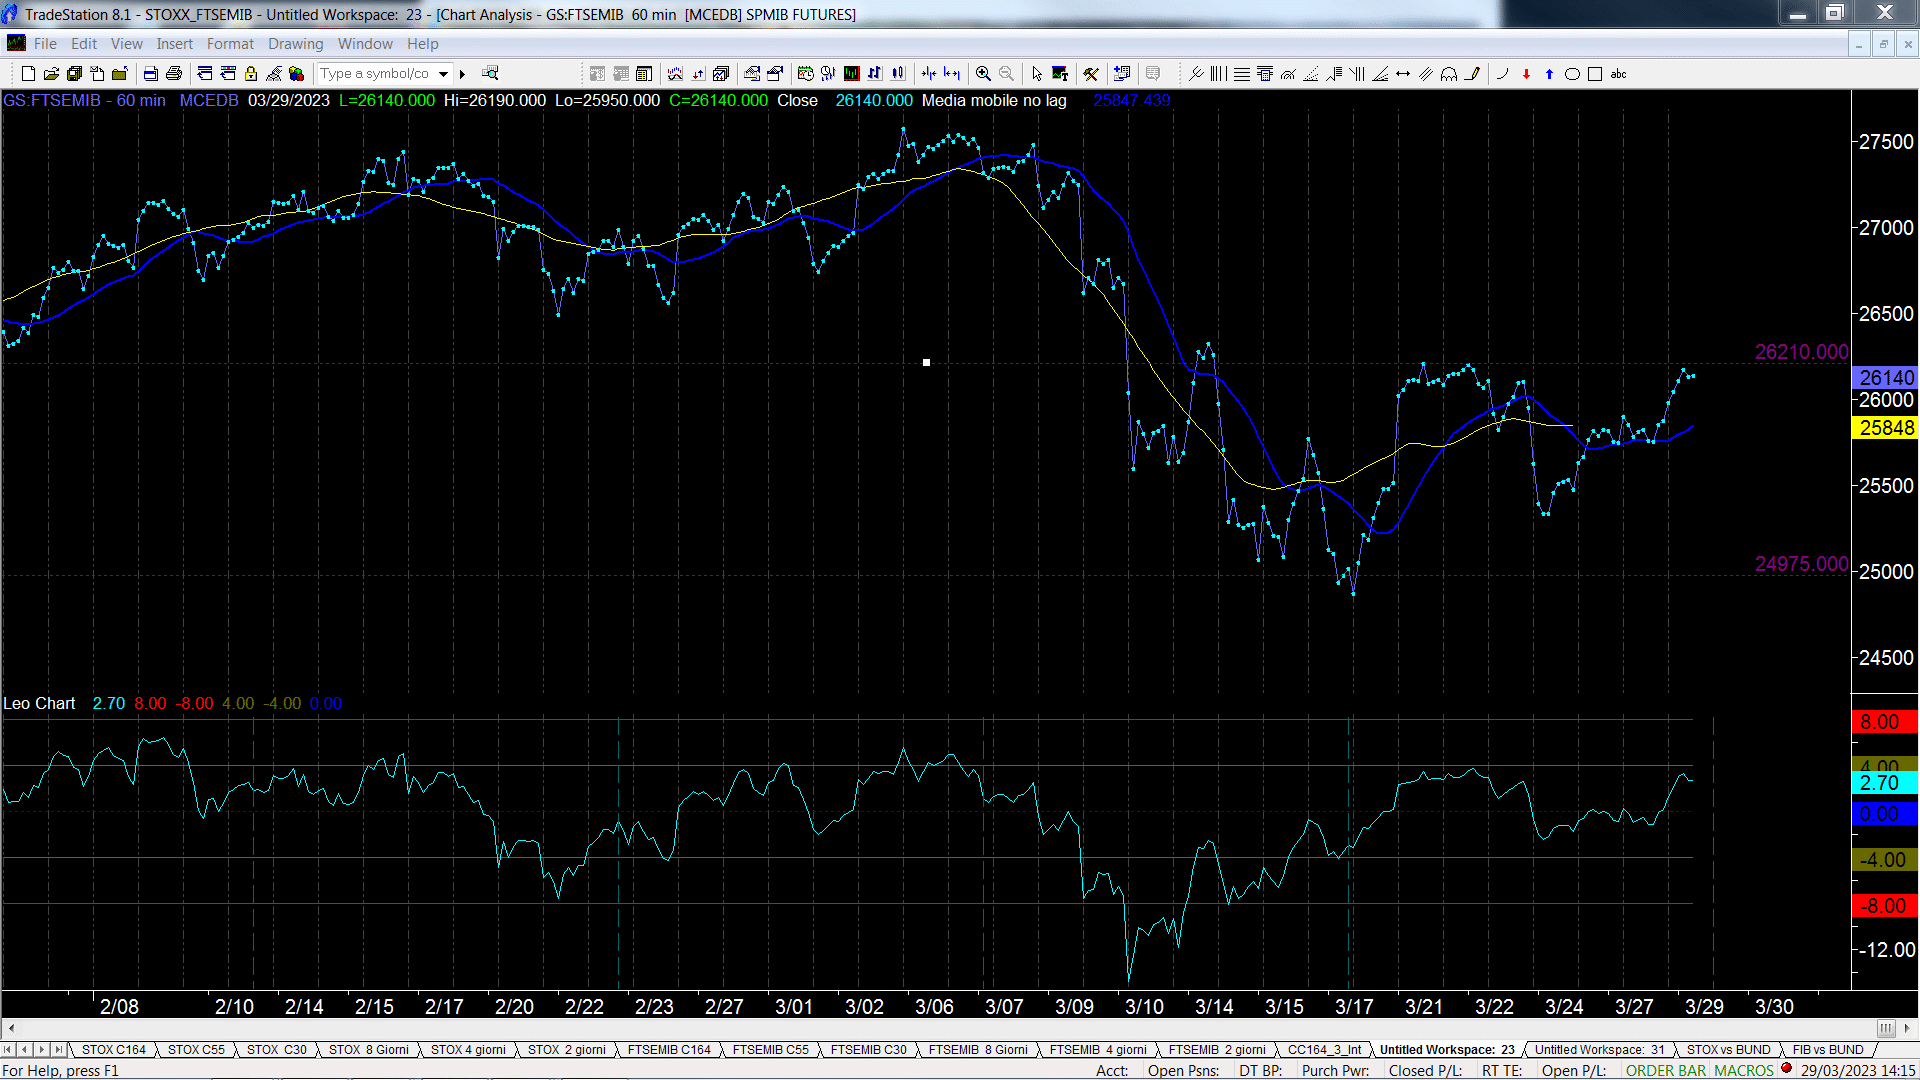The width and height of the screenshot is (1920, 1080).
Task: Click the Printer icon
Action: [173, 74]
